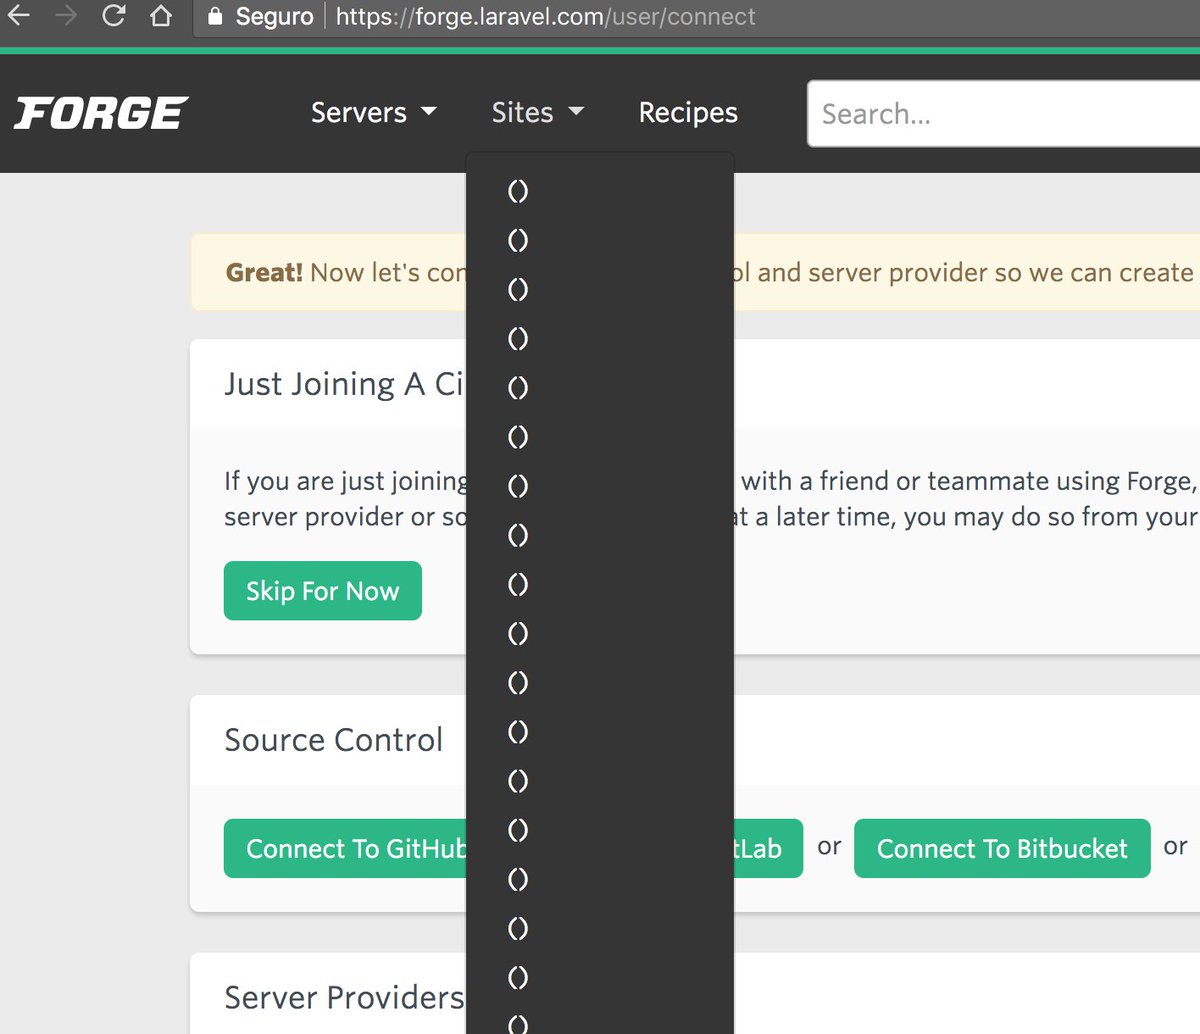The height and width of the screenshot is (1034, 1200).
Task: Click the Seguro security label
Action: (x=274, y=16)
